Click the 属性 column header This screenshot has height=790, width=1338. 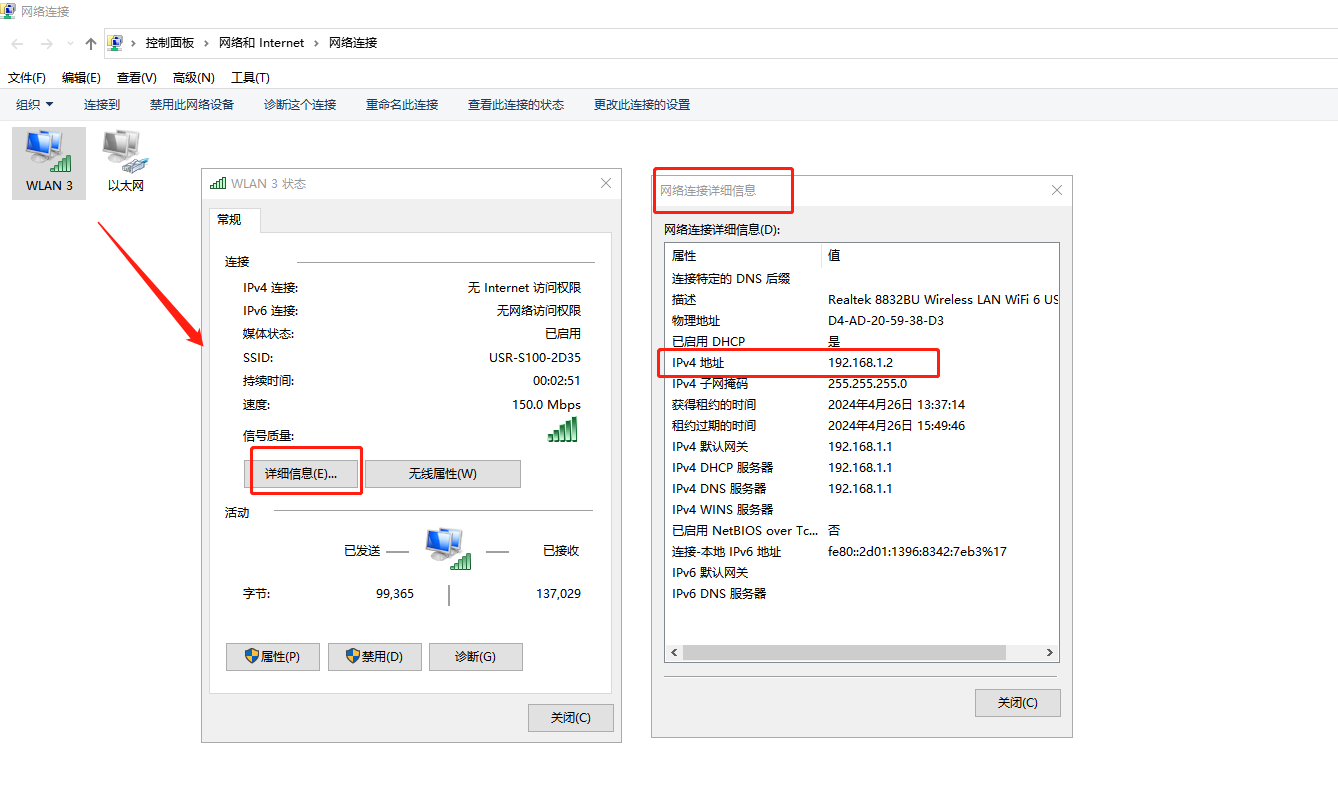[743, 256]
